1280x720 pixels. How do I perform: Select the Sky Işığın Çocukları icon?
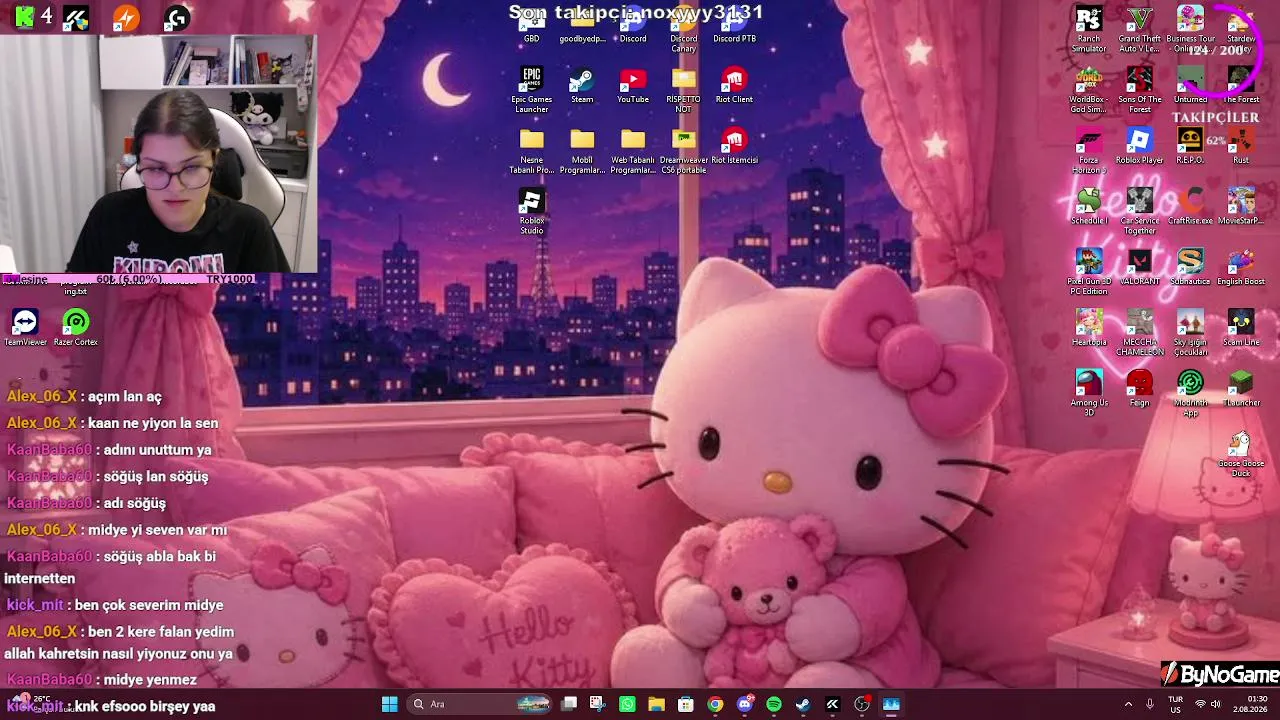[x=1190, y=333]
